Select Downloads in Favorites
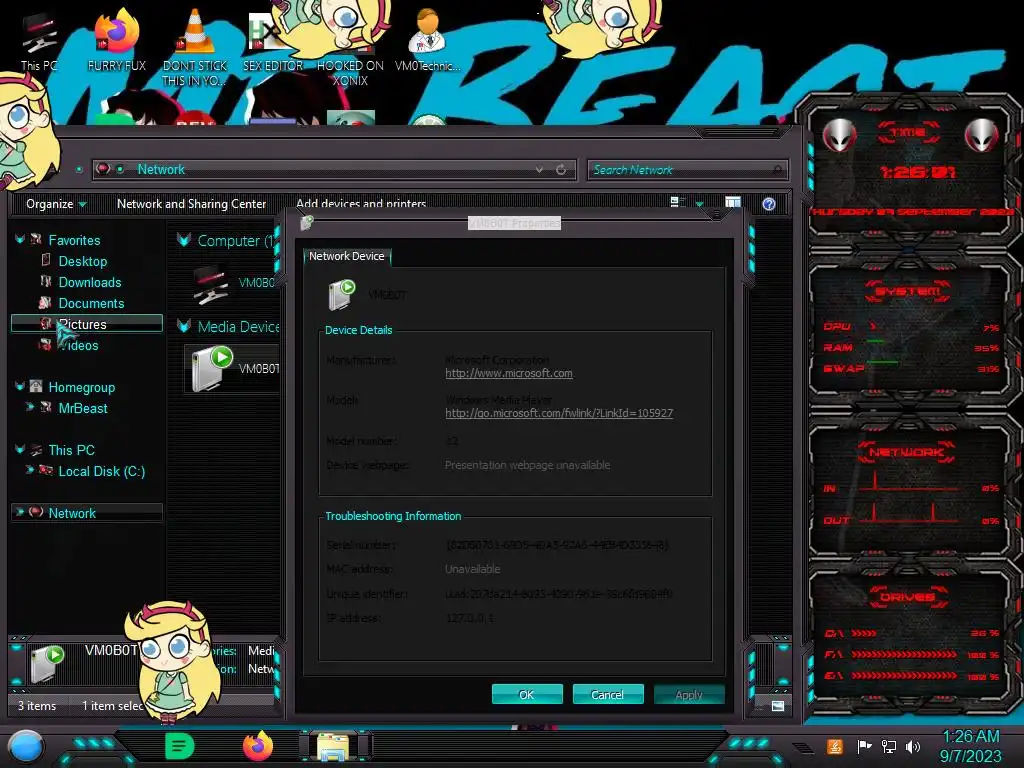 90,282
